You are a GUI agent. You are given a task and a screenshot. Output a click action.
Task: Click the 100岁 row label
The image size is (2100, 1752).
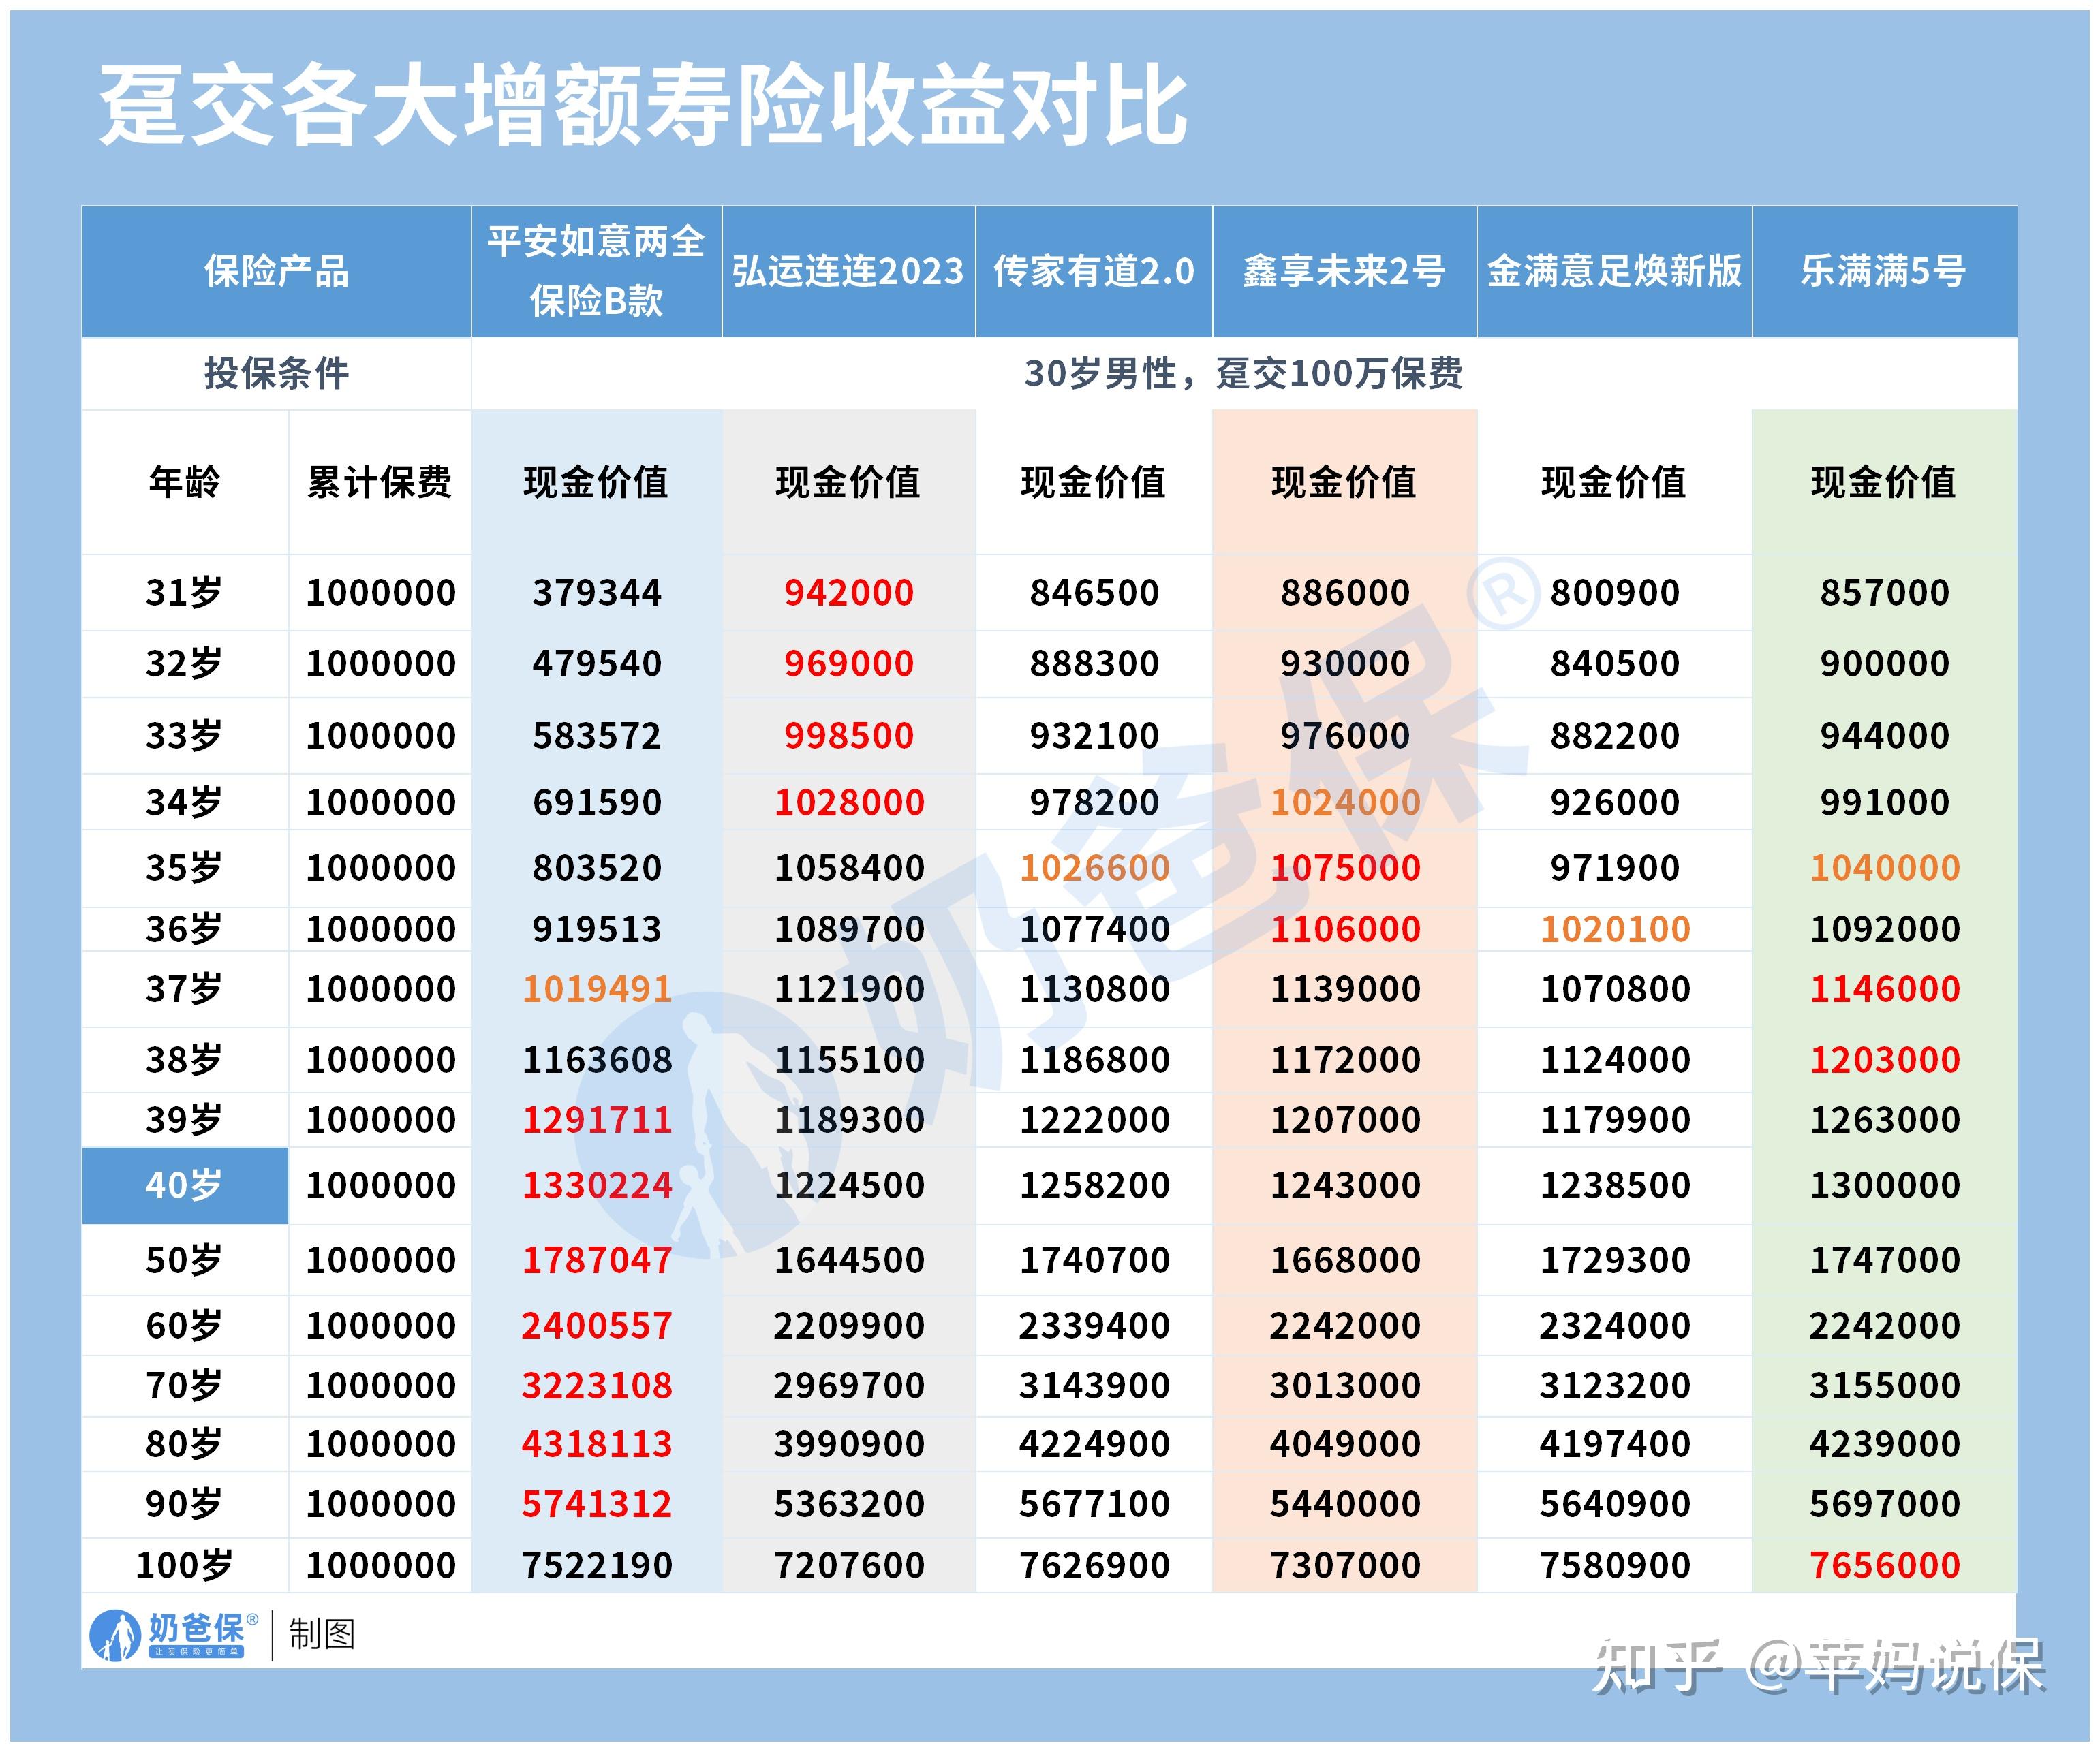coord(185,1566)
